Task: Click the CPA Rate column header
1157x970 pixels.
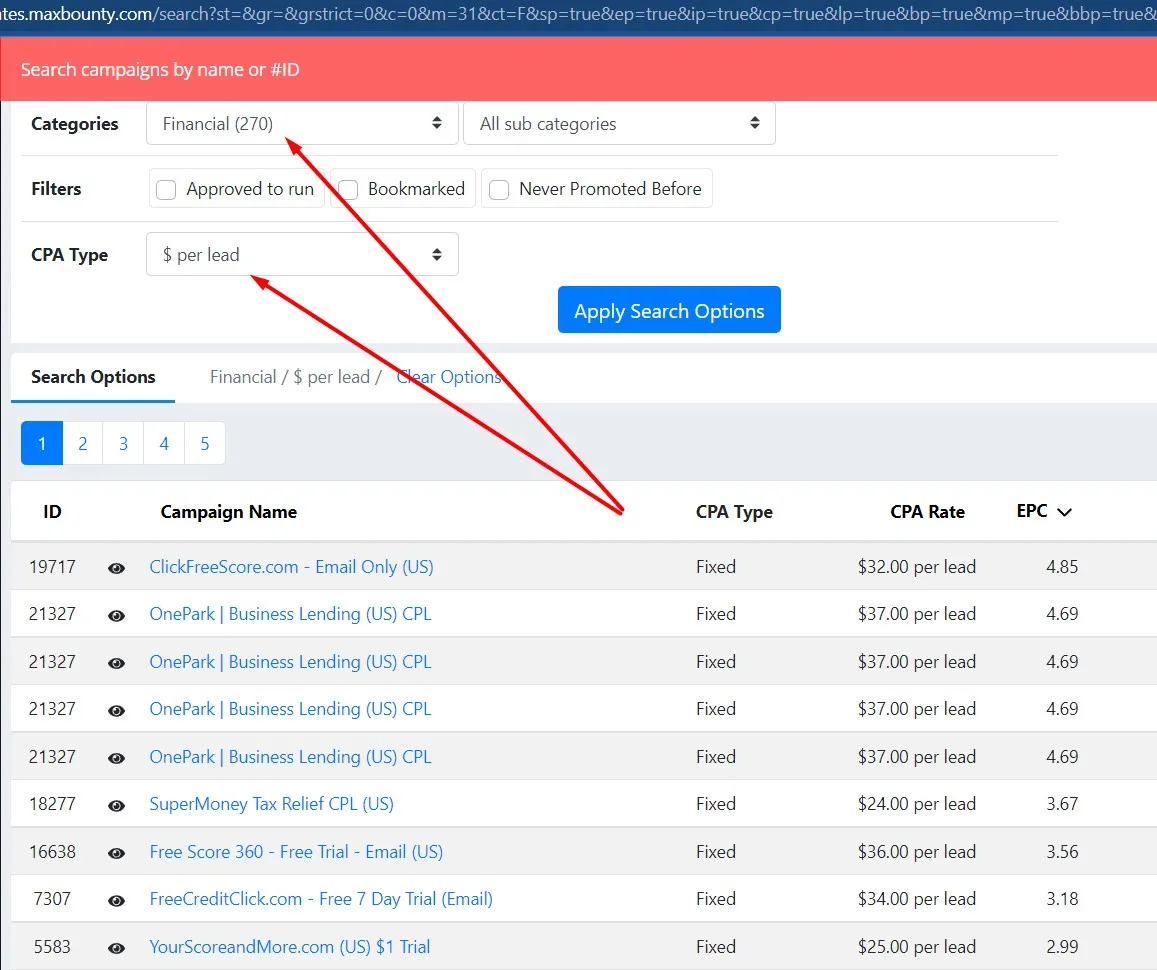Action: (x=928, y=512)
